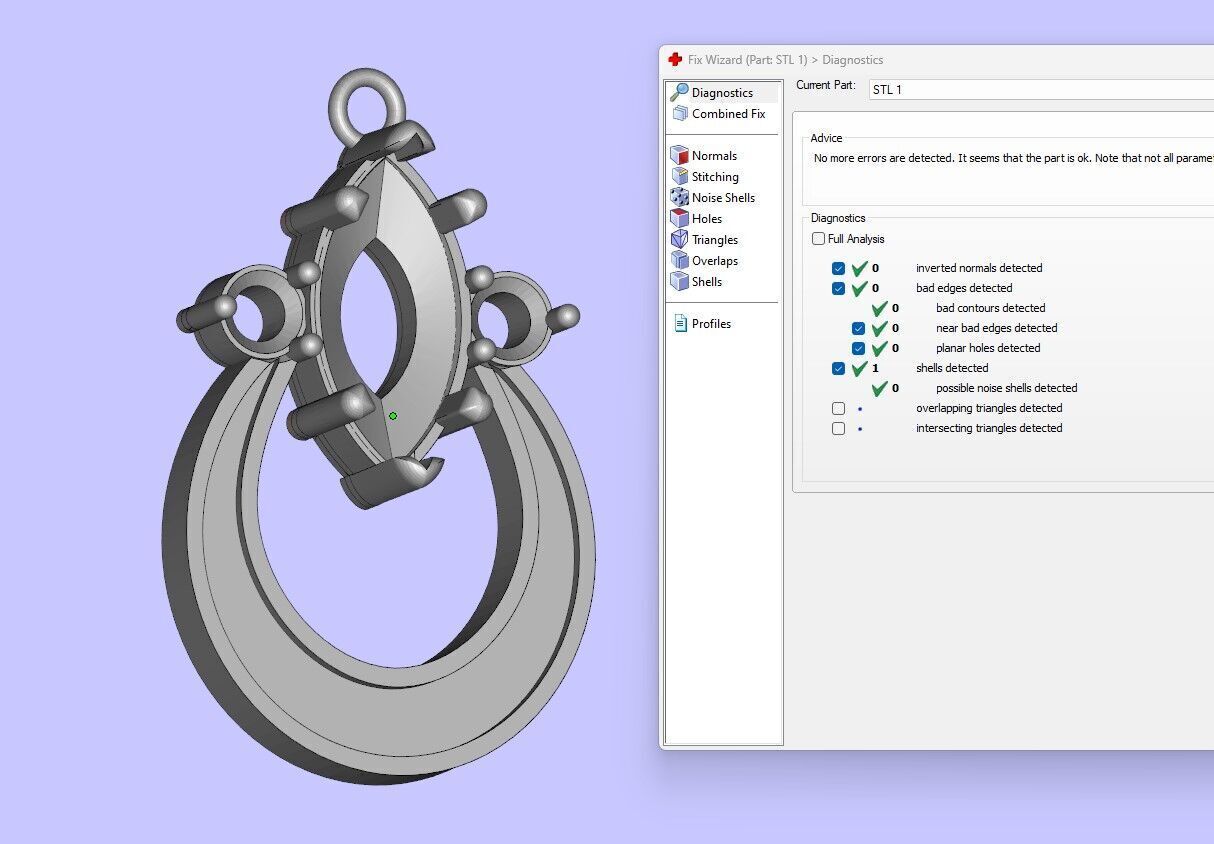
Task: Click the 'possible noise shells detected' text
Action: pyautogui.click(x=1006, y=388)
